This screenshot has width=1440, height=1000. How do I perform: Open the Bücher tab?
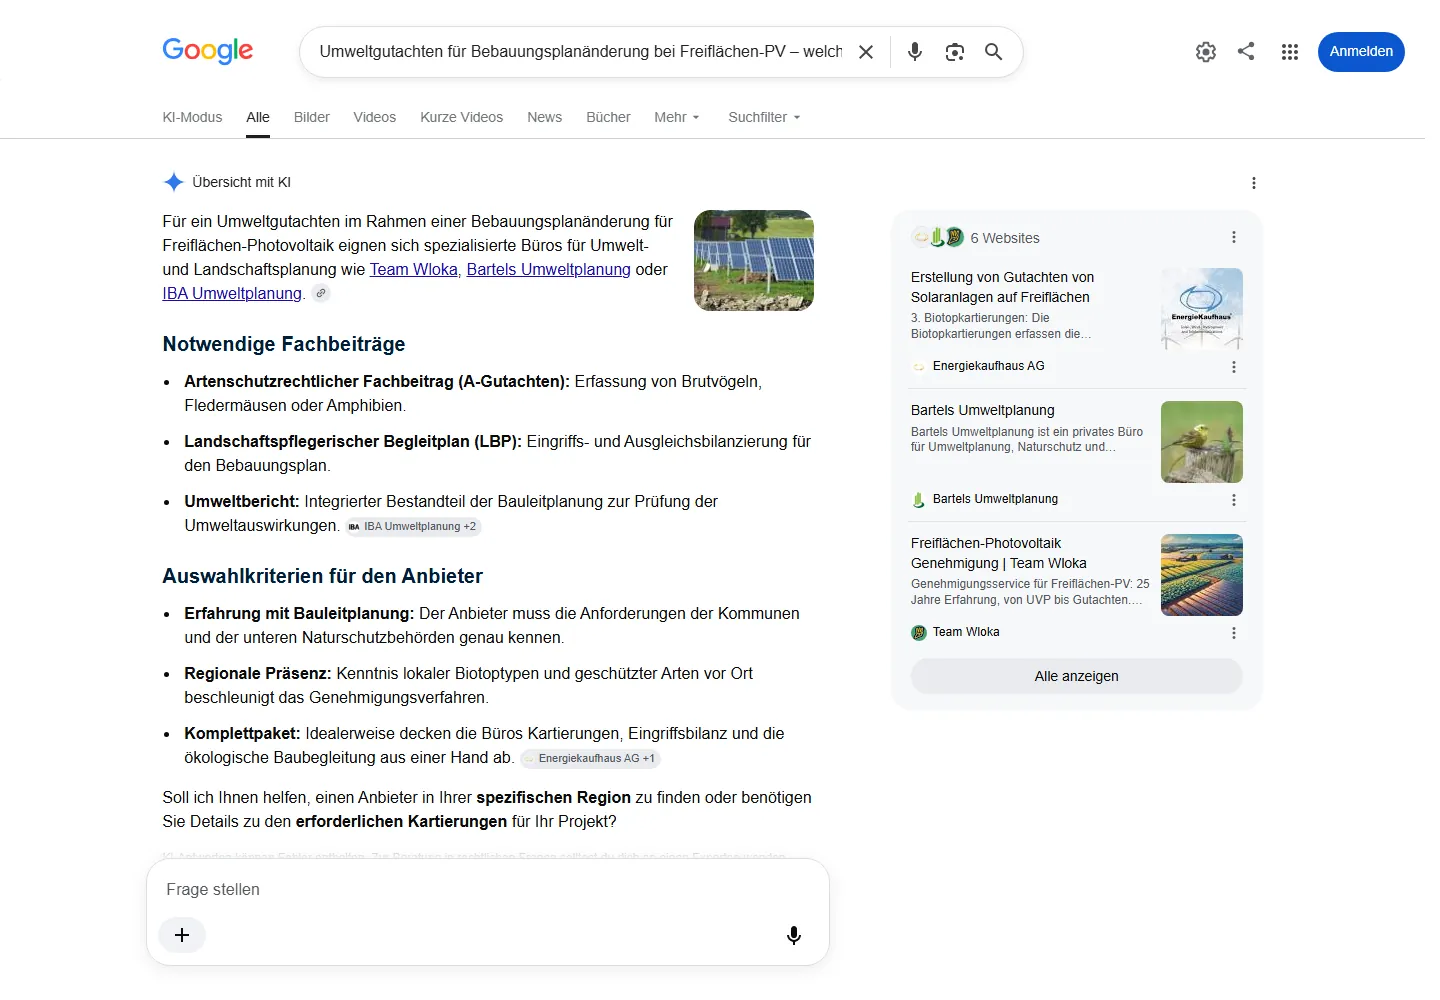pos(608,117)
